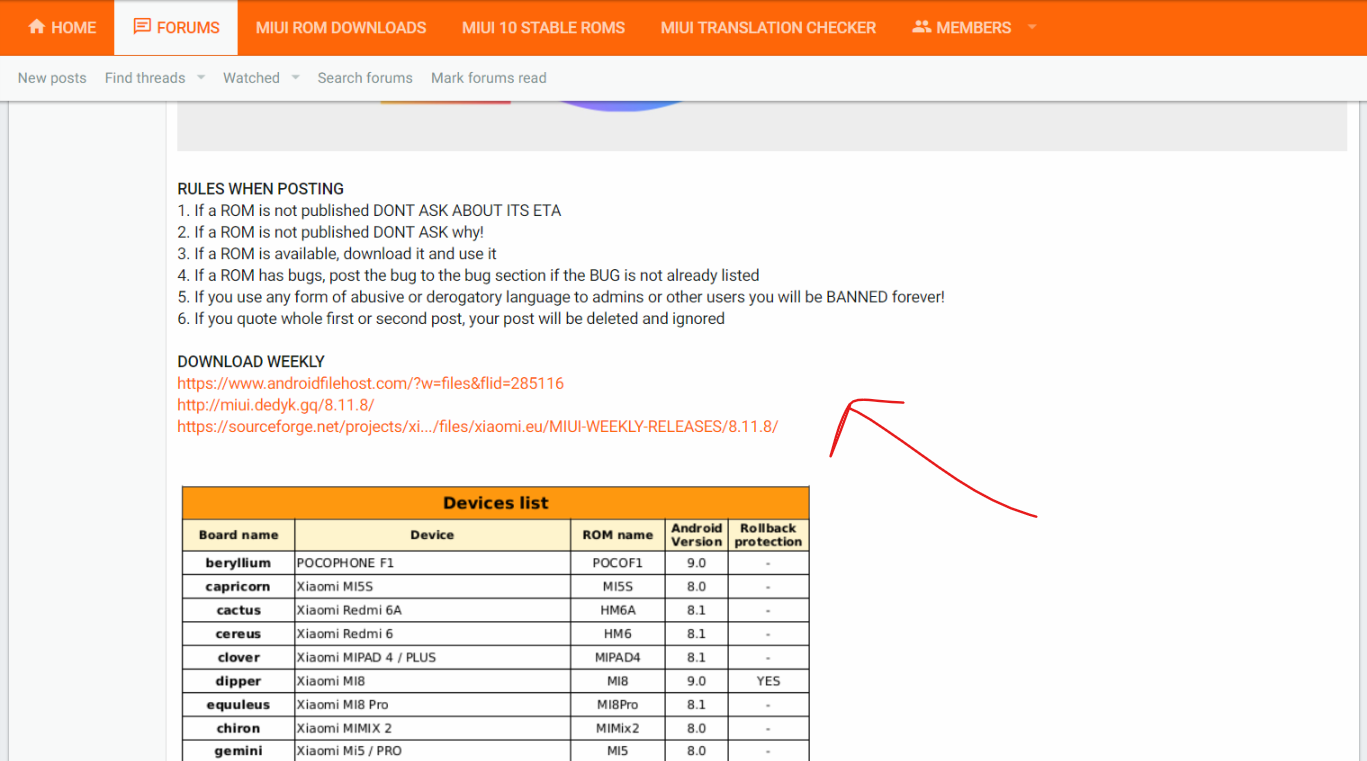Click the people icon beside MEMBERS

coord(921,27)
